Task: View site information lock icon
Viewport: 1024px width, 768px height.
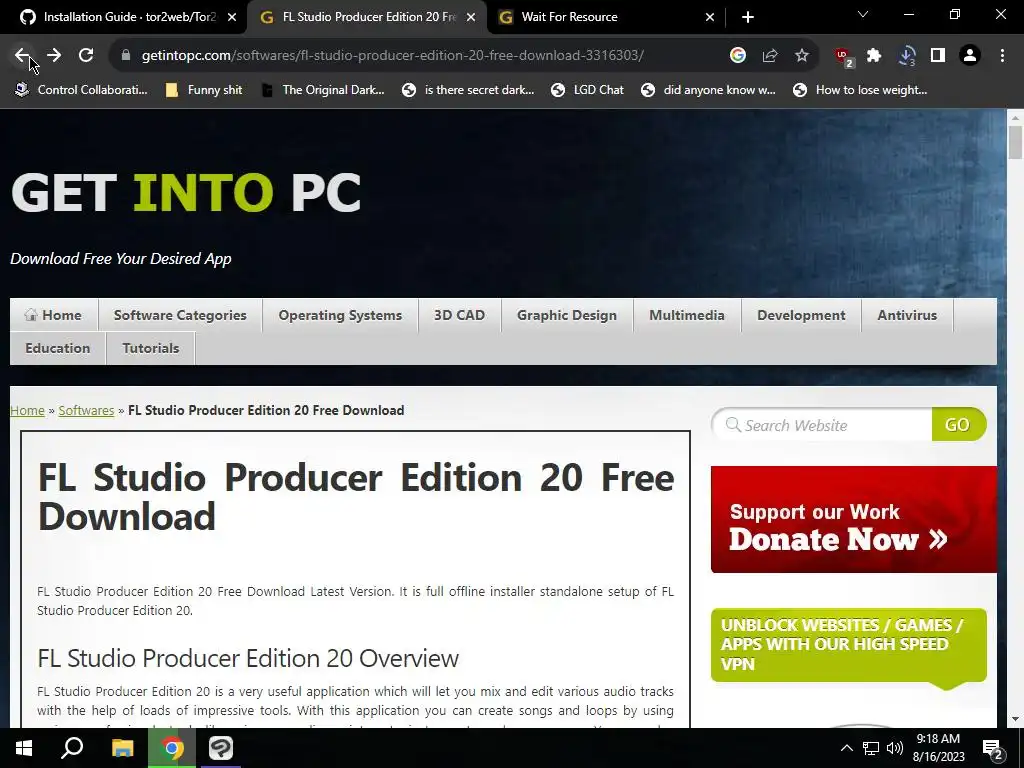Action: 126,56
